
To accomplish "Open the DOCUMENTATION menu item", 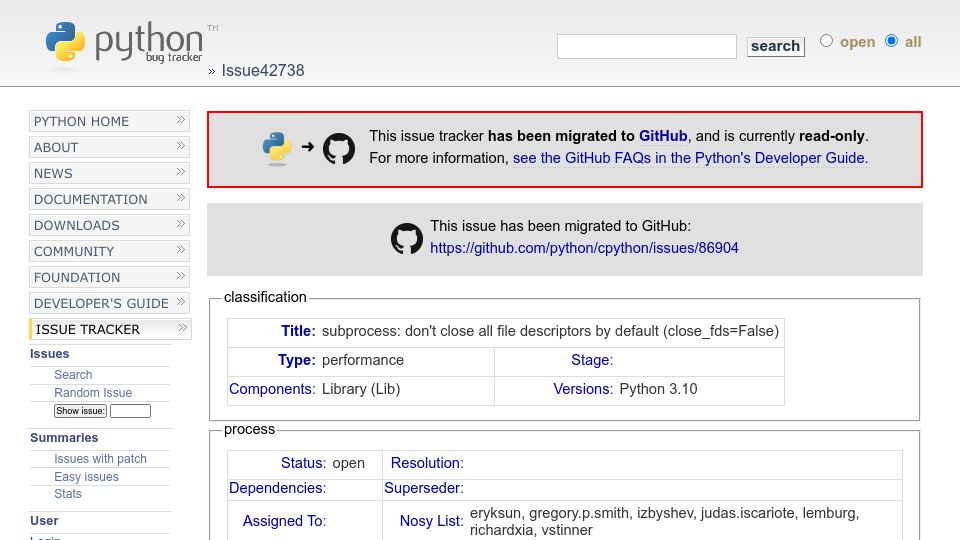I will click(x=109, y=200).
